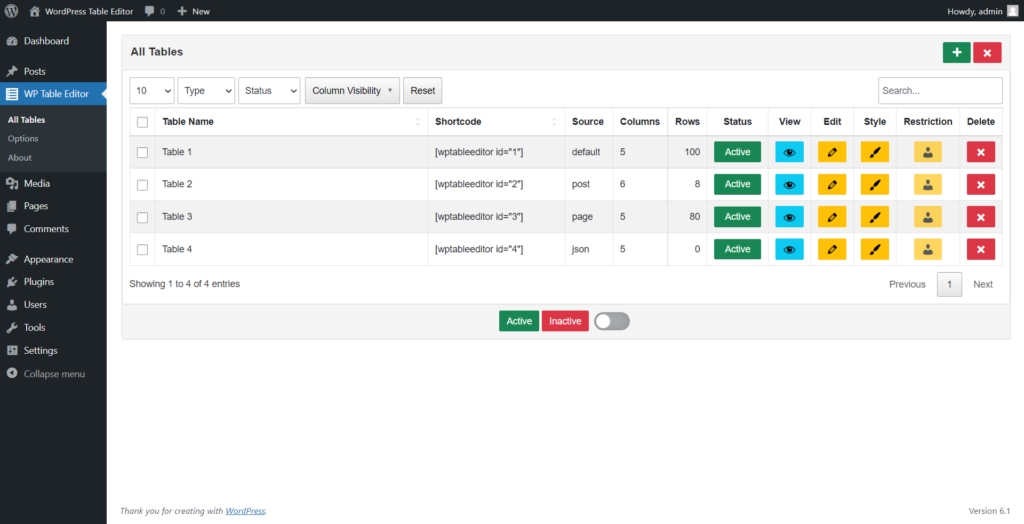This screenshot has width=1024, height=524.
Task: Toggle Active status of Table 1
Action: (737, 152)
